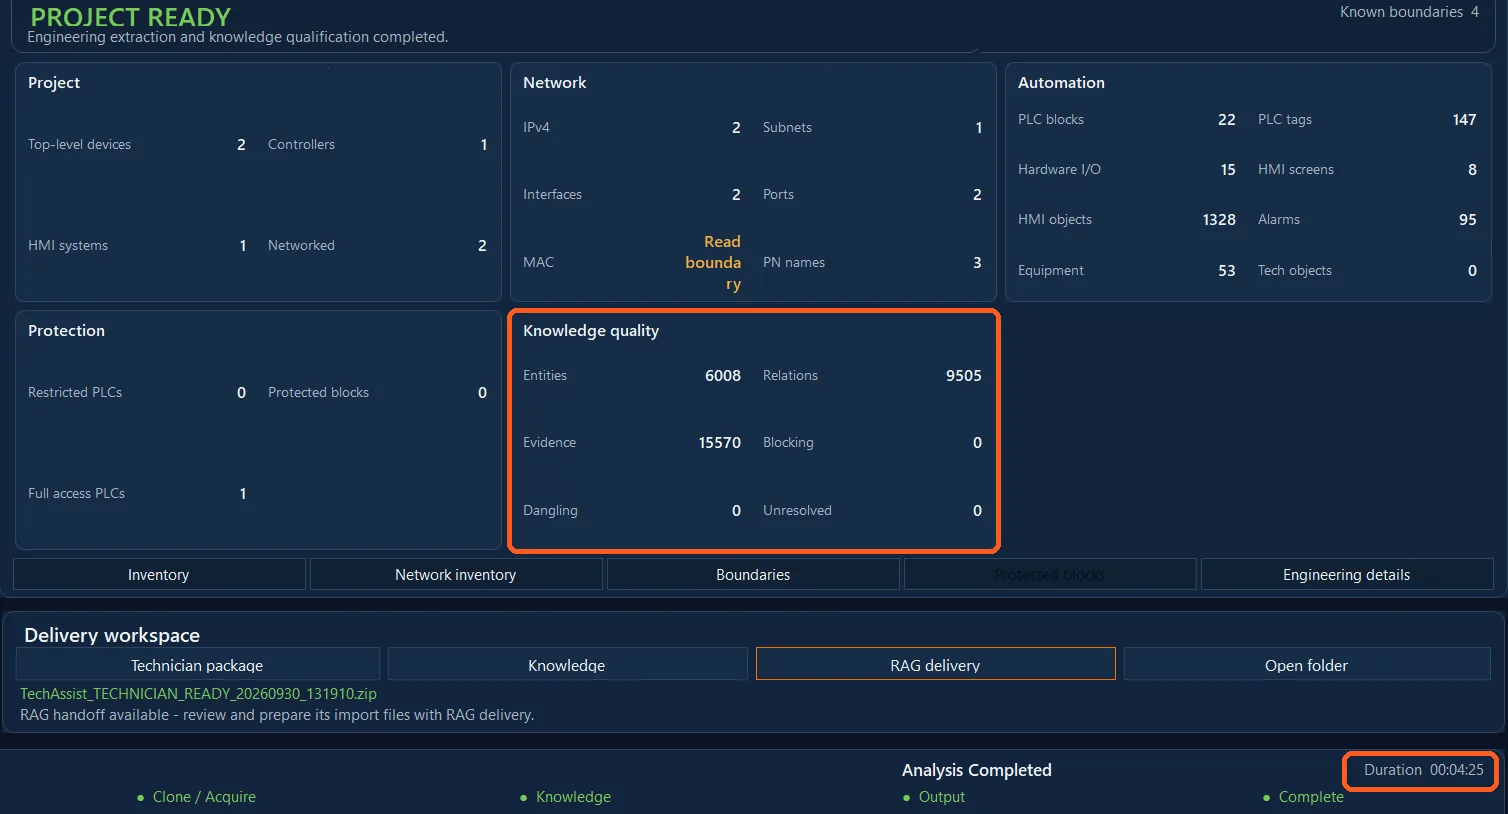Click the Open folder button
This screenshot has height=814, width=1508.
[x=1307, y=665]
